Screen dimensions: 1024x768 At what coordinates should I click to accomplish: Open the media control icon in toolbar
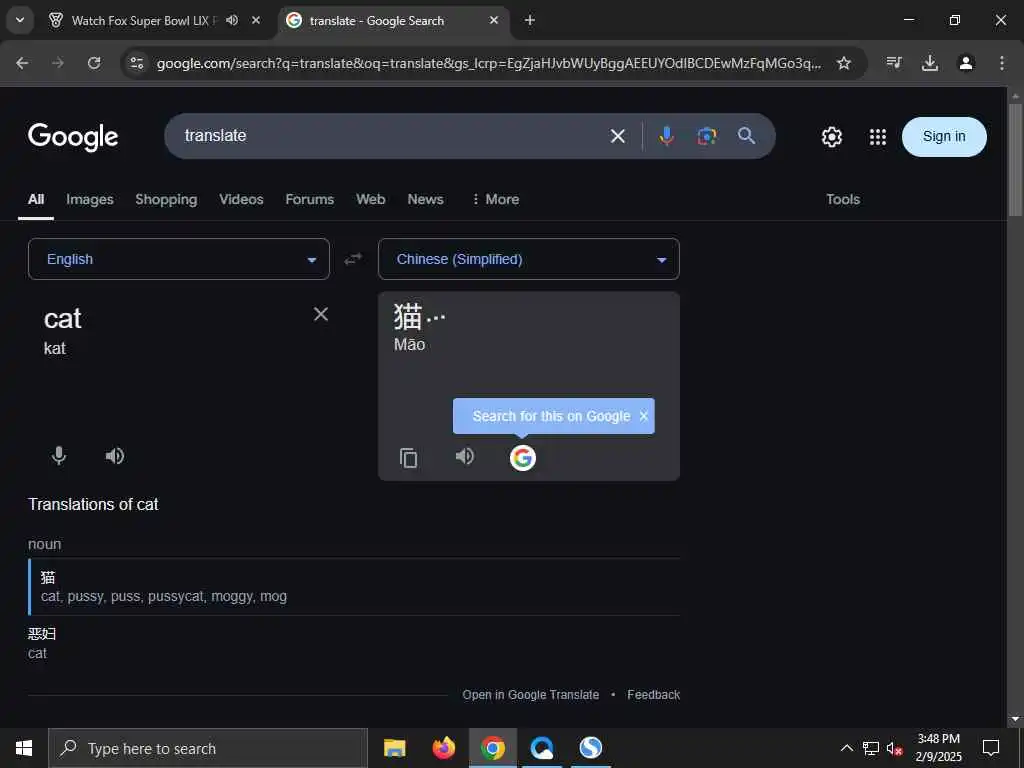[894, 63]
